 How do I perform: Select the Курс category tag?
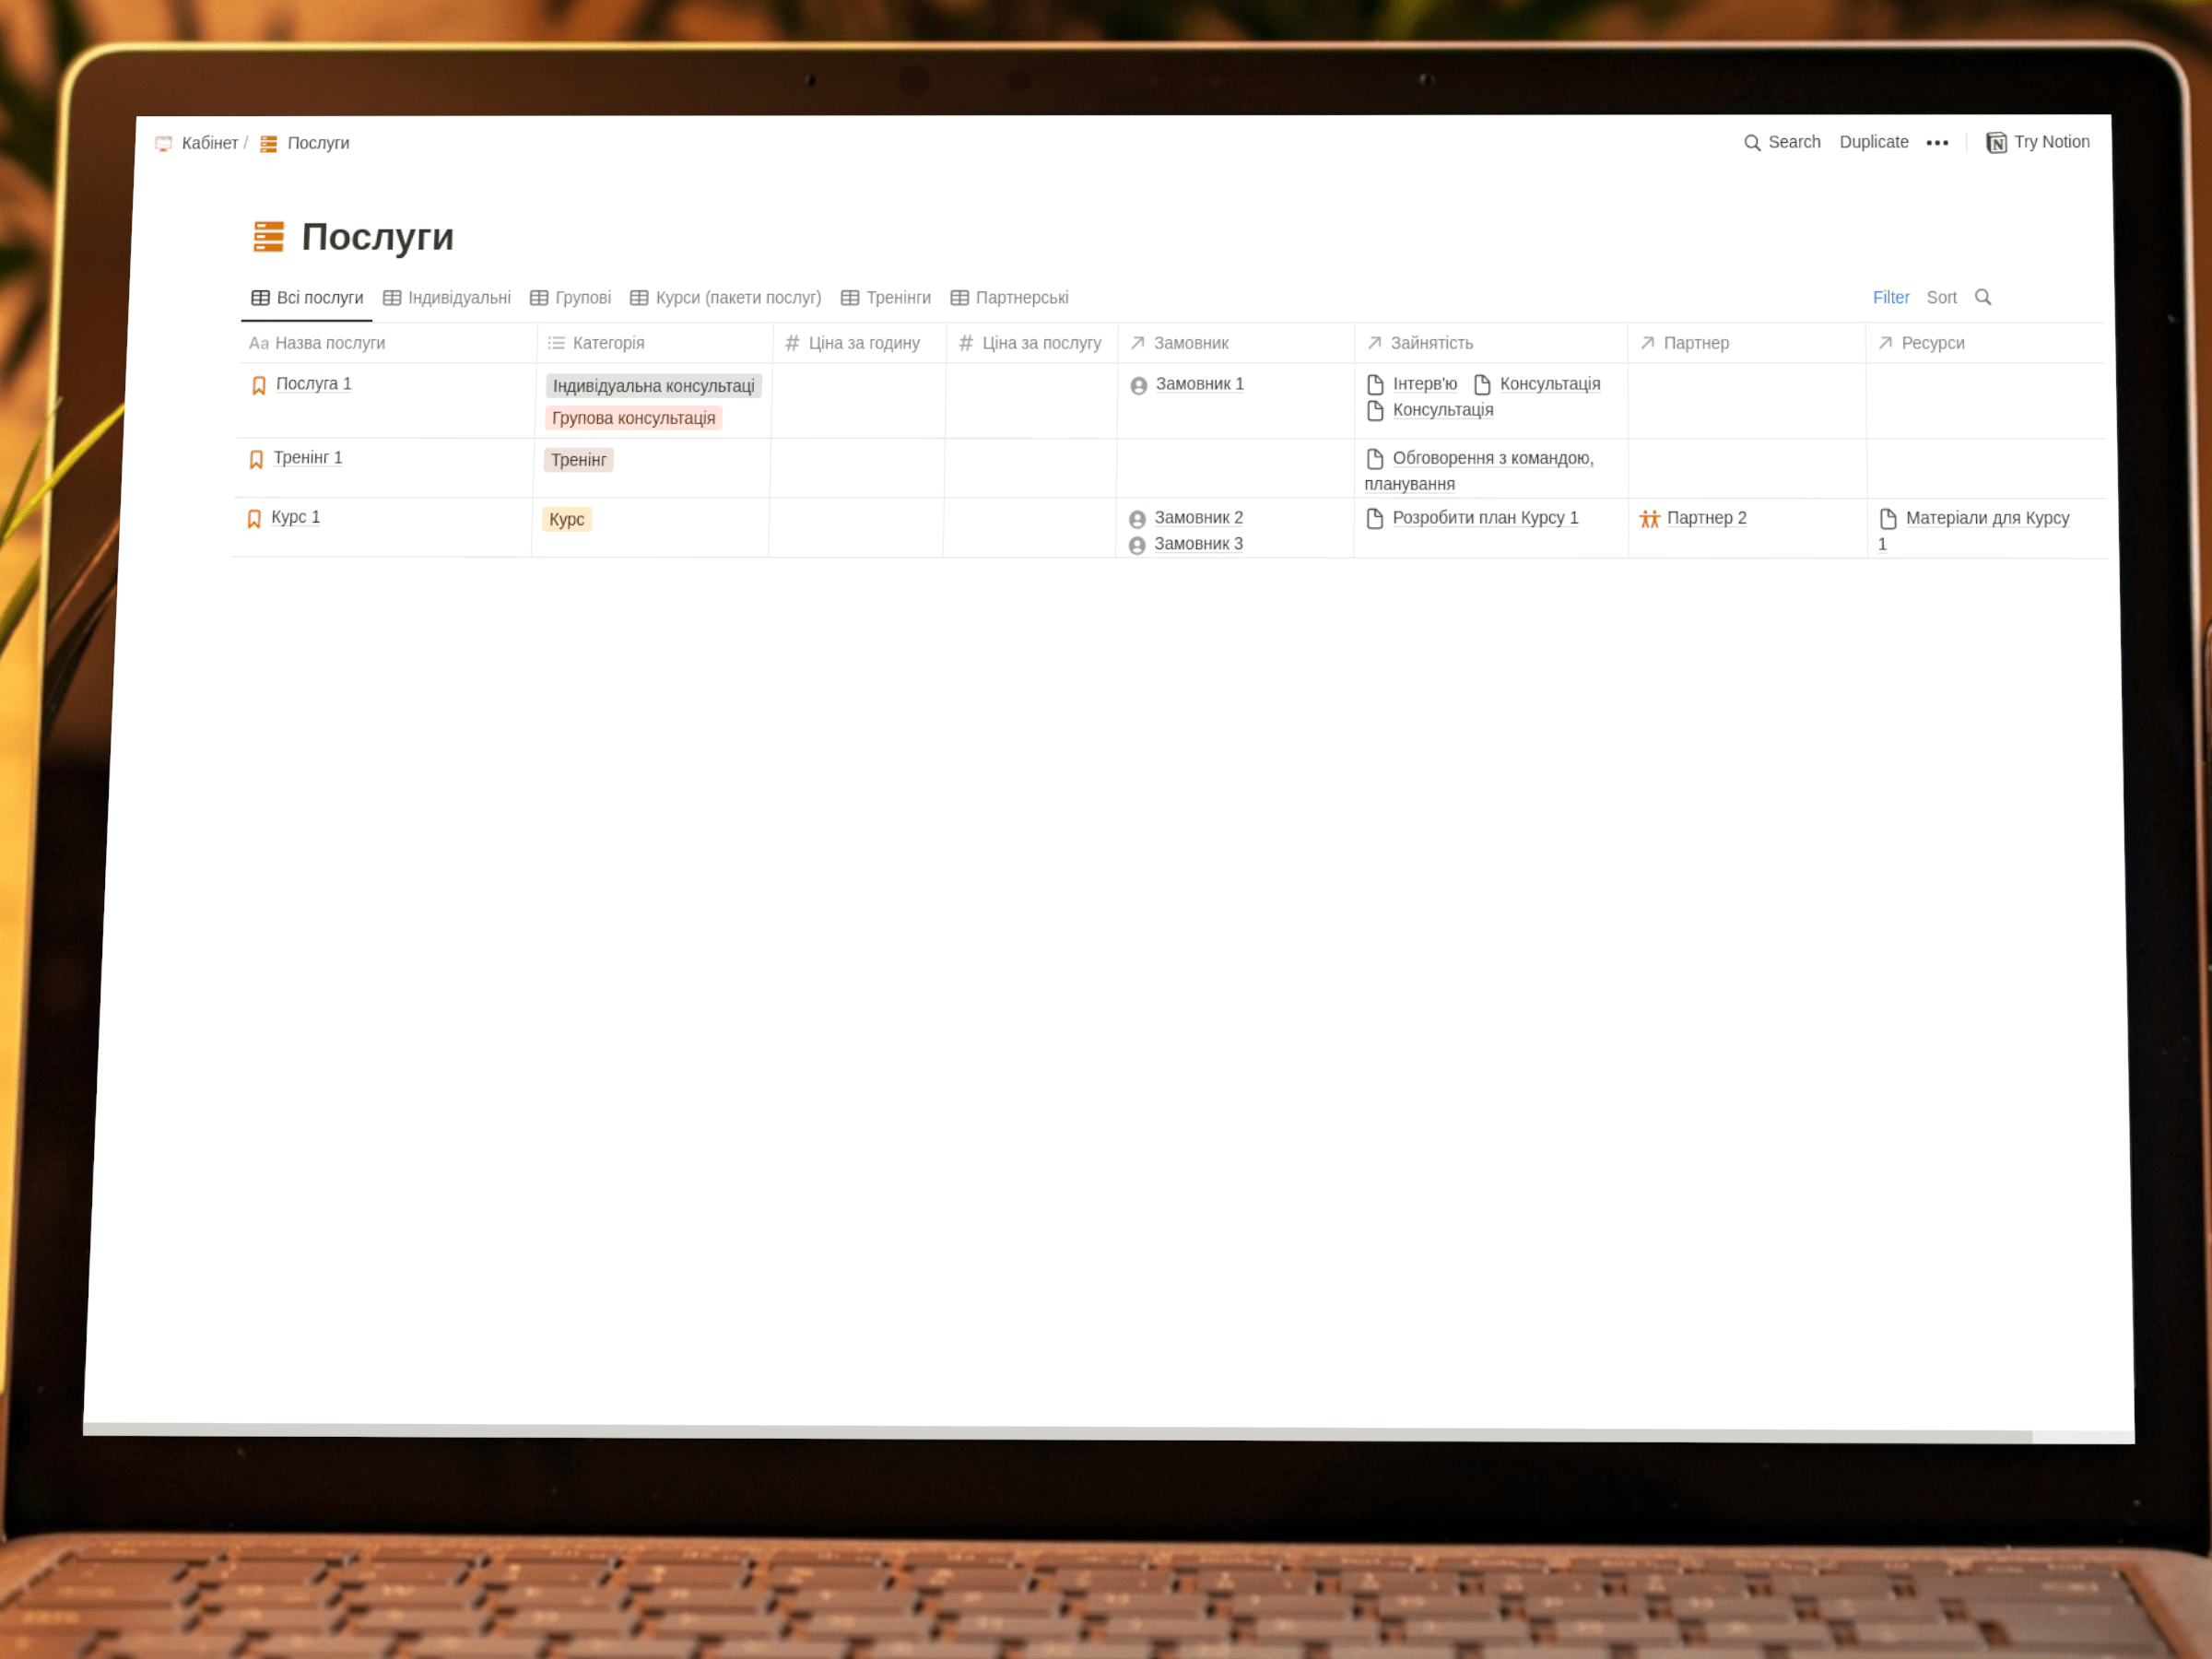566,519
